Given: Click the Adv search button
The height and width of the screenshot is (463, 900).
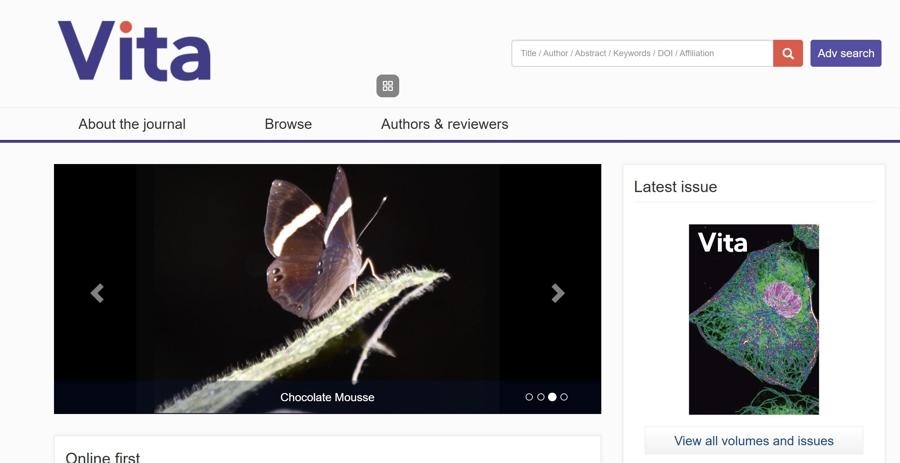Looking at the screenshot, I should [x=845, y=53].
